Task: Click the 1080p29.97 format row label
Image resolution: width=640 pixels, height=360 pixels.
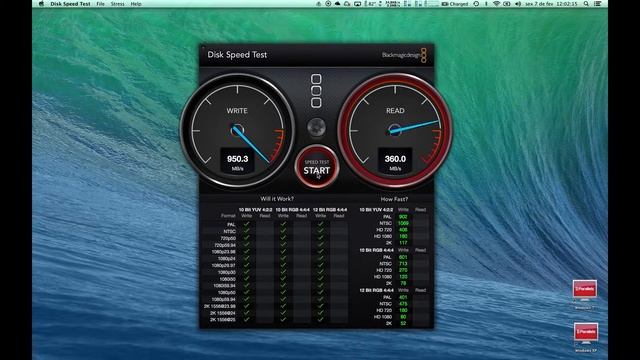Action: 224,265
